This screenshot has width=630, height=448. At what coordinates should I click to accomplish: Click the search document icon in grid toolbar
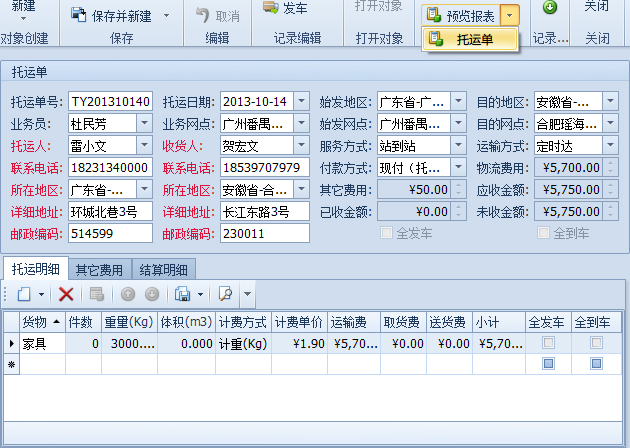coord(225,294)
